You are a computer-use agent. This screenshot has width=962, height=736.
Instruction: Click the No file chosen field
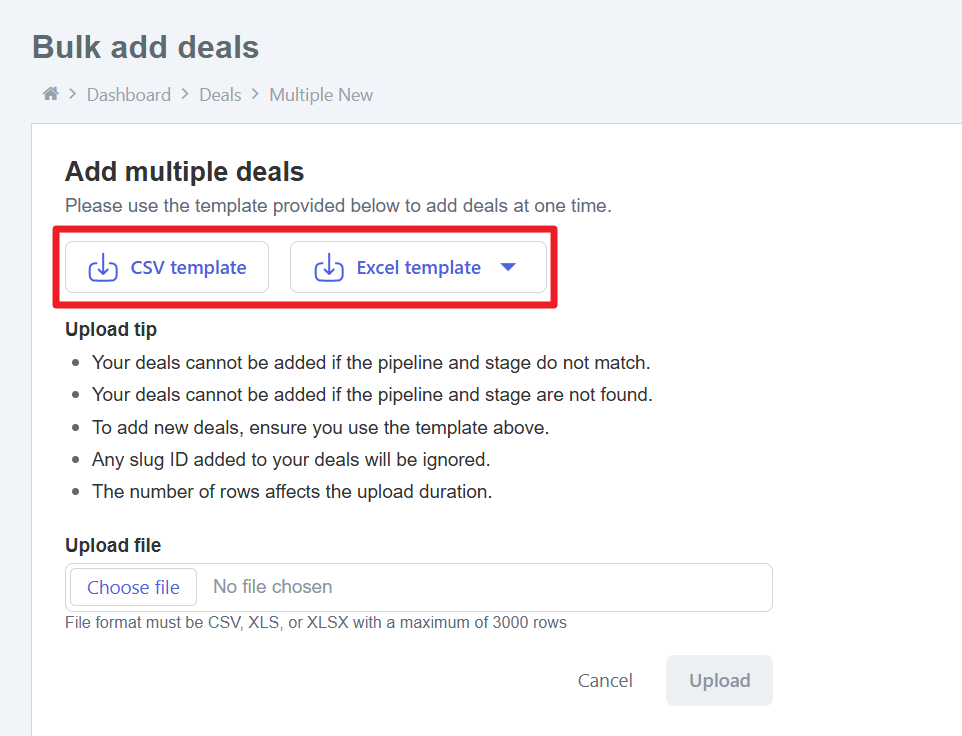click(x=273, y=587)
